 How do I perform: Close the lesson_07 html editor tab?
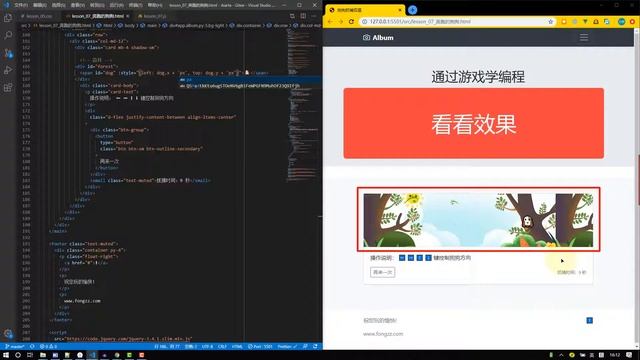pyautogui.click(x=128, y=16)
